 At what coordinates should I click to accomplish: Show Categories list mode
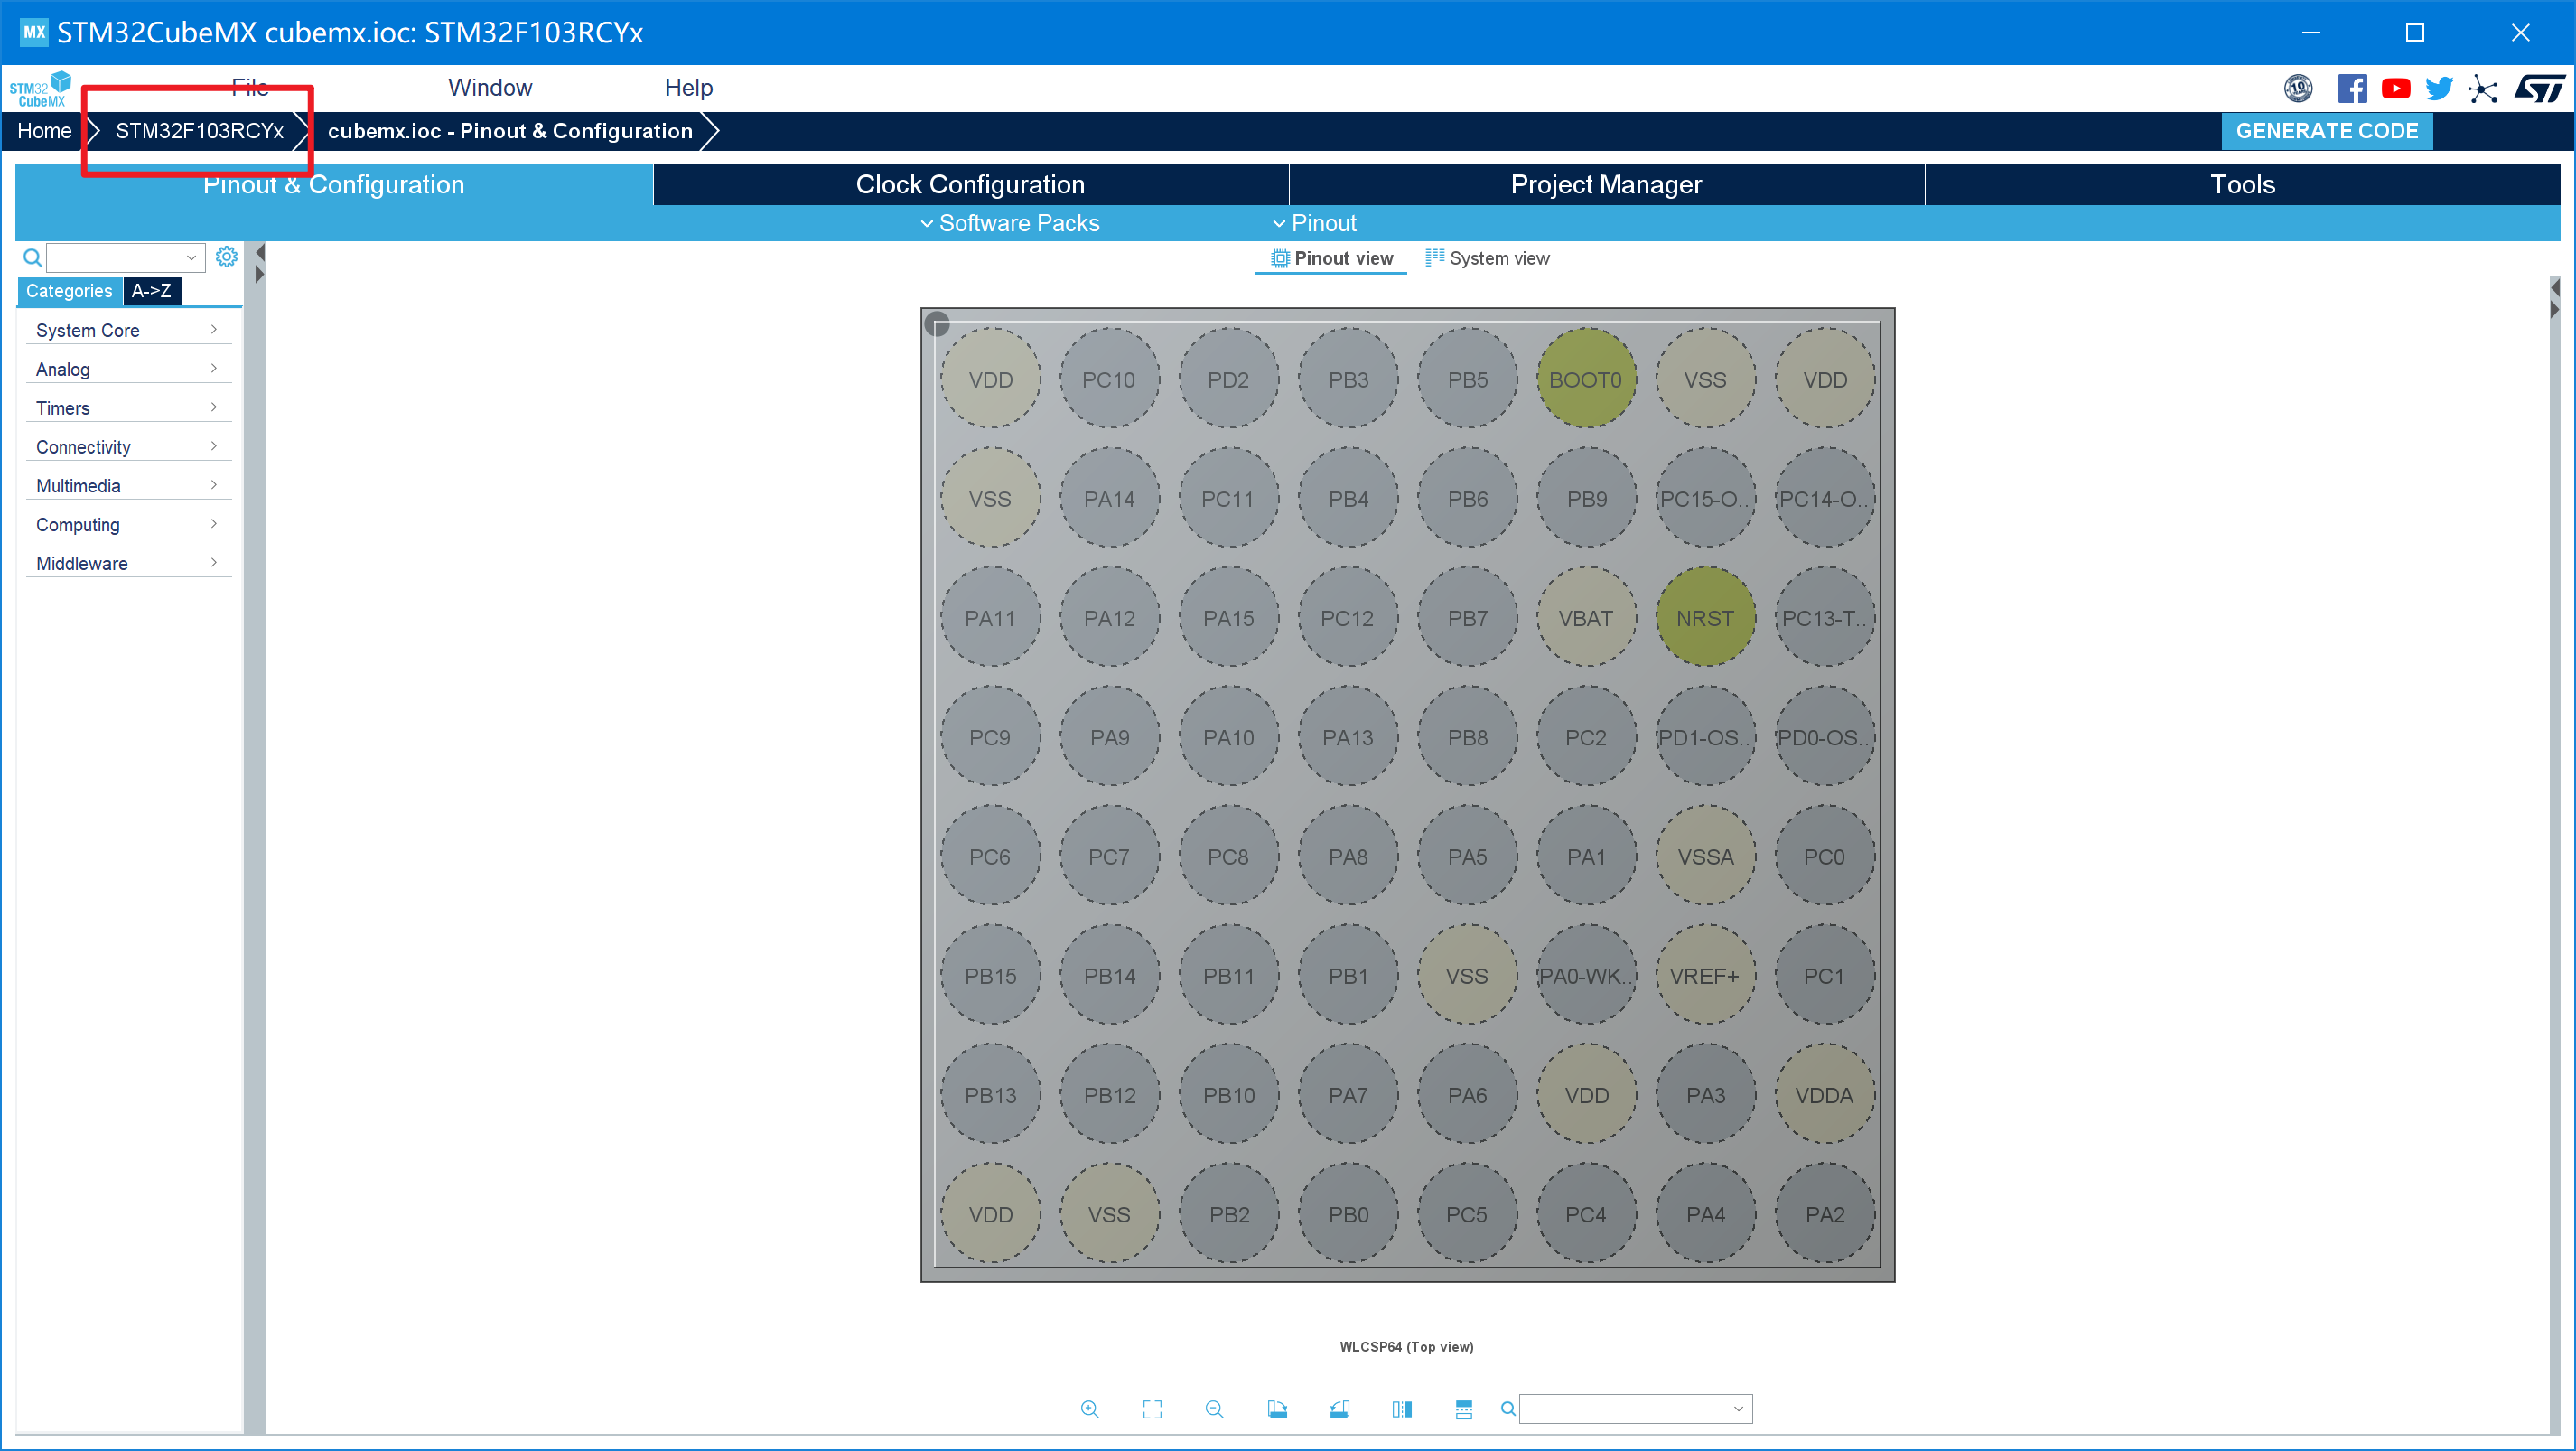[69, 291]
